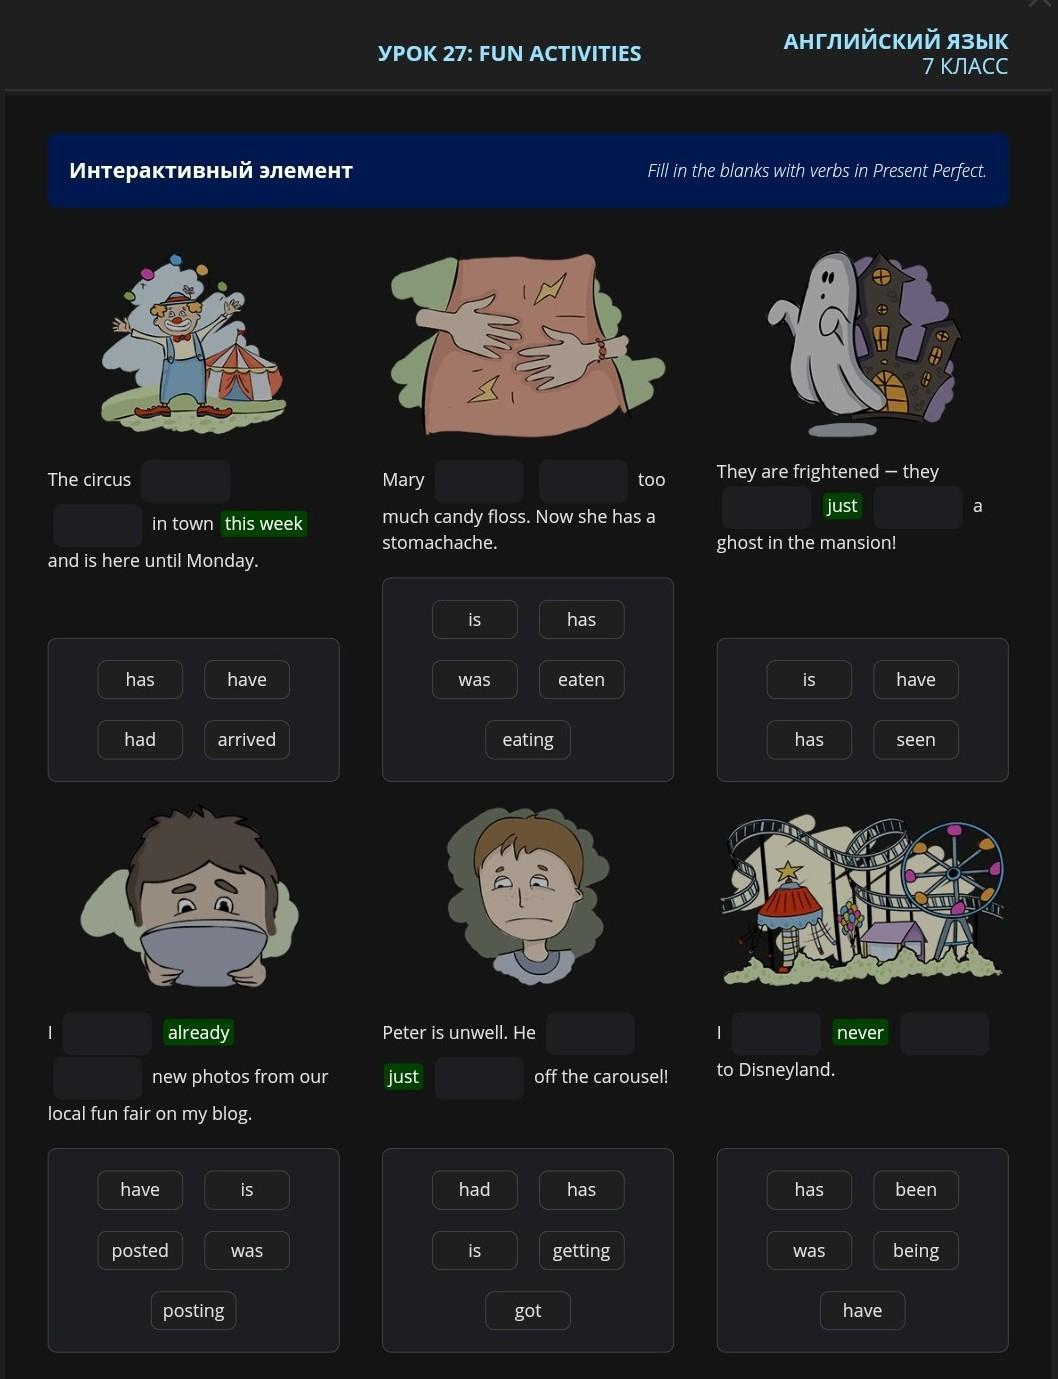Select the 'been' word chip

tap(916, 1190)
